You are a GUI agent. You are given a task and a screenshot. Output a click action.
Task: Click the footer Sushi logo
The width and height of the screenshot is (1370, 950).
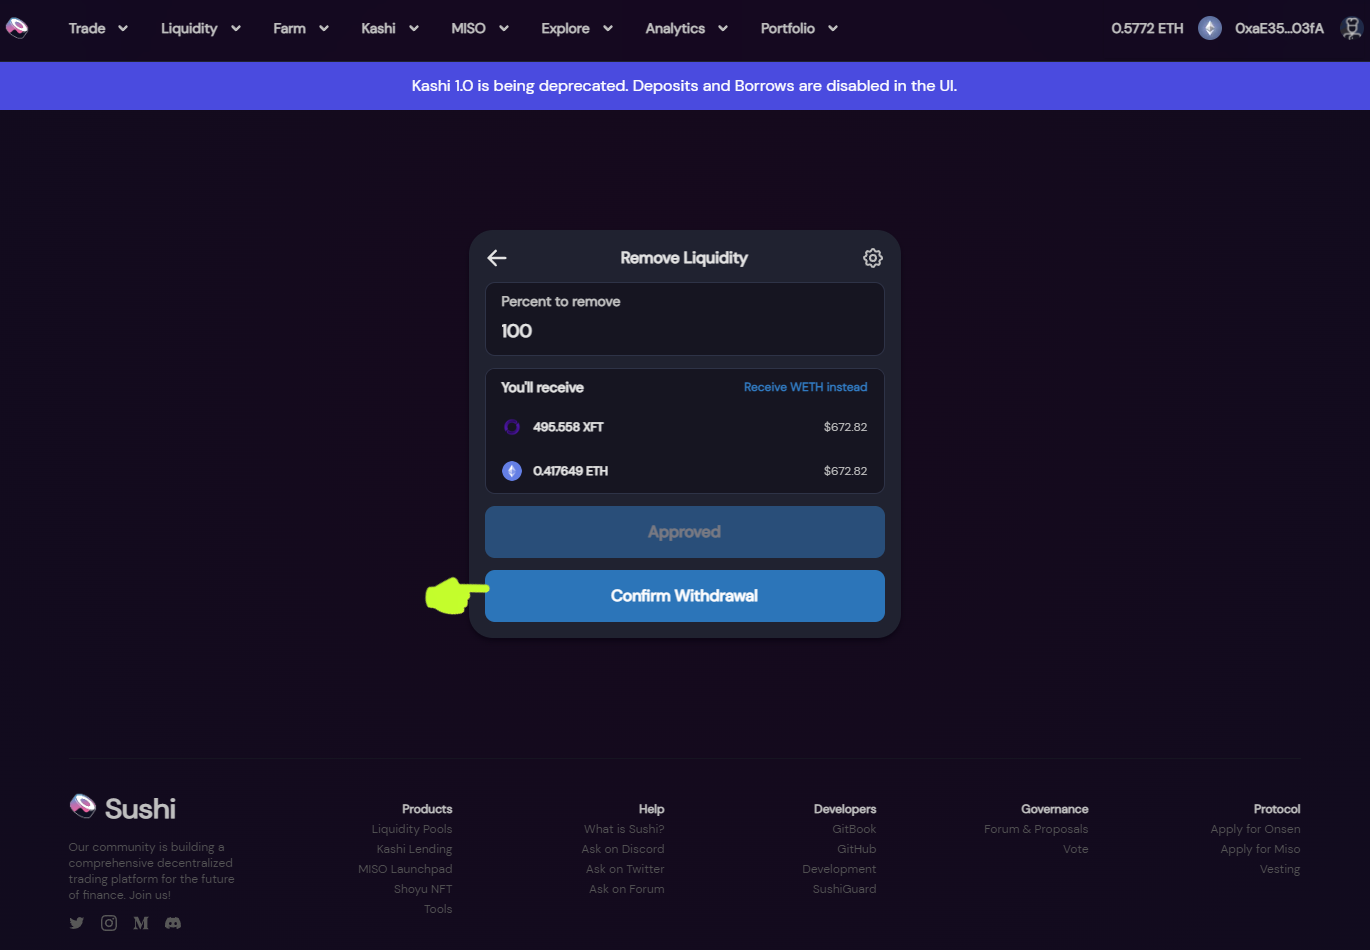(122, 808)
